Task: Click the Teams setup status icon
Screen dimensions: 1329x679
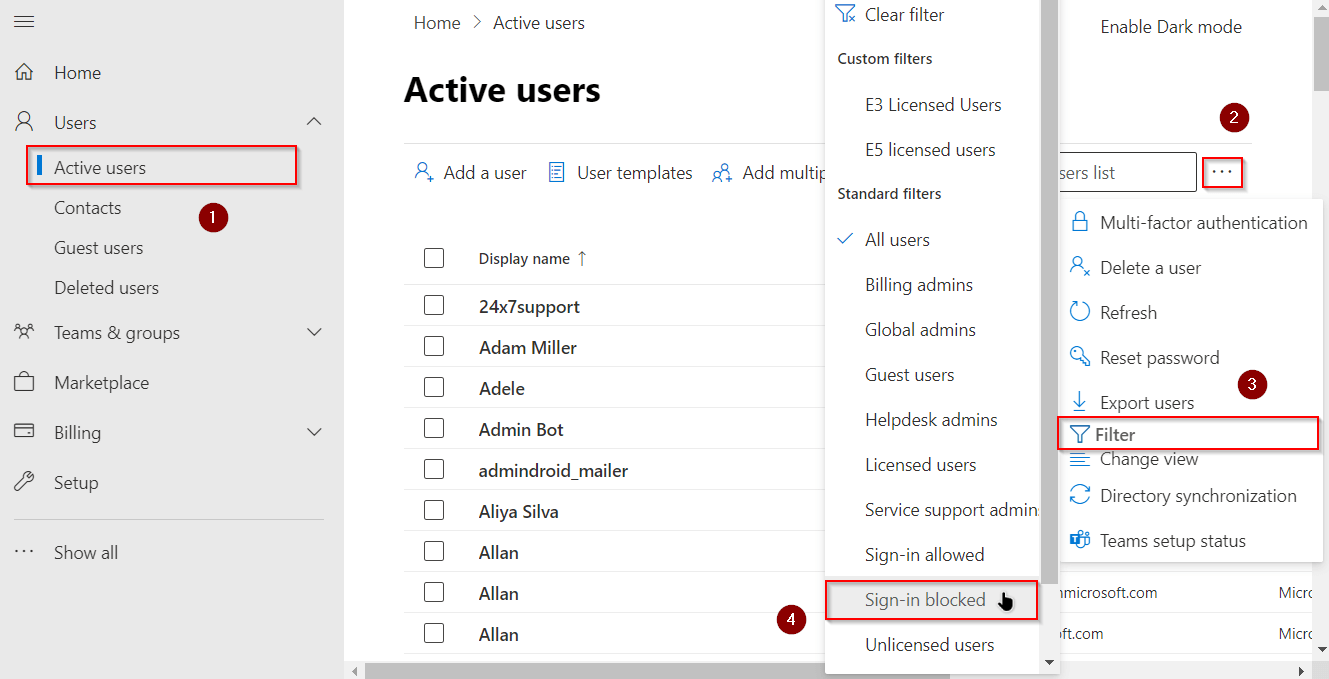Action: (1079, 540)
